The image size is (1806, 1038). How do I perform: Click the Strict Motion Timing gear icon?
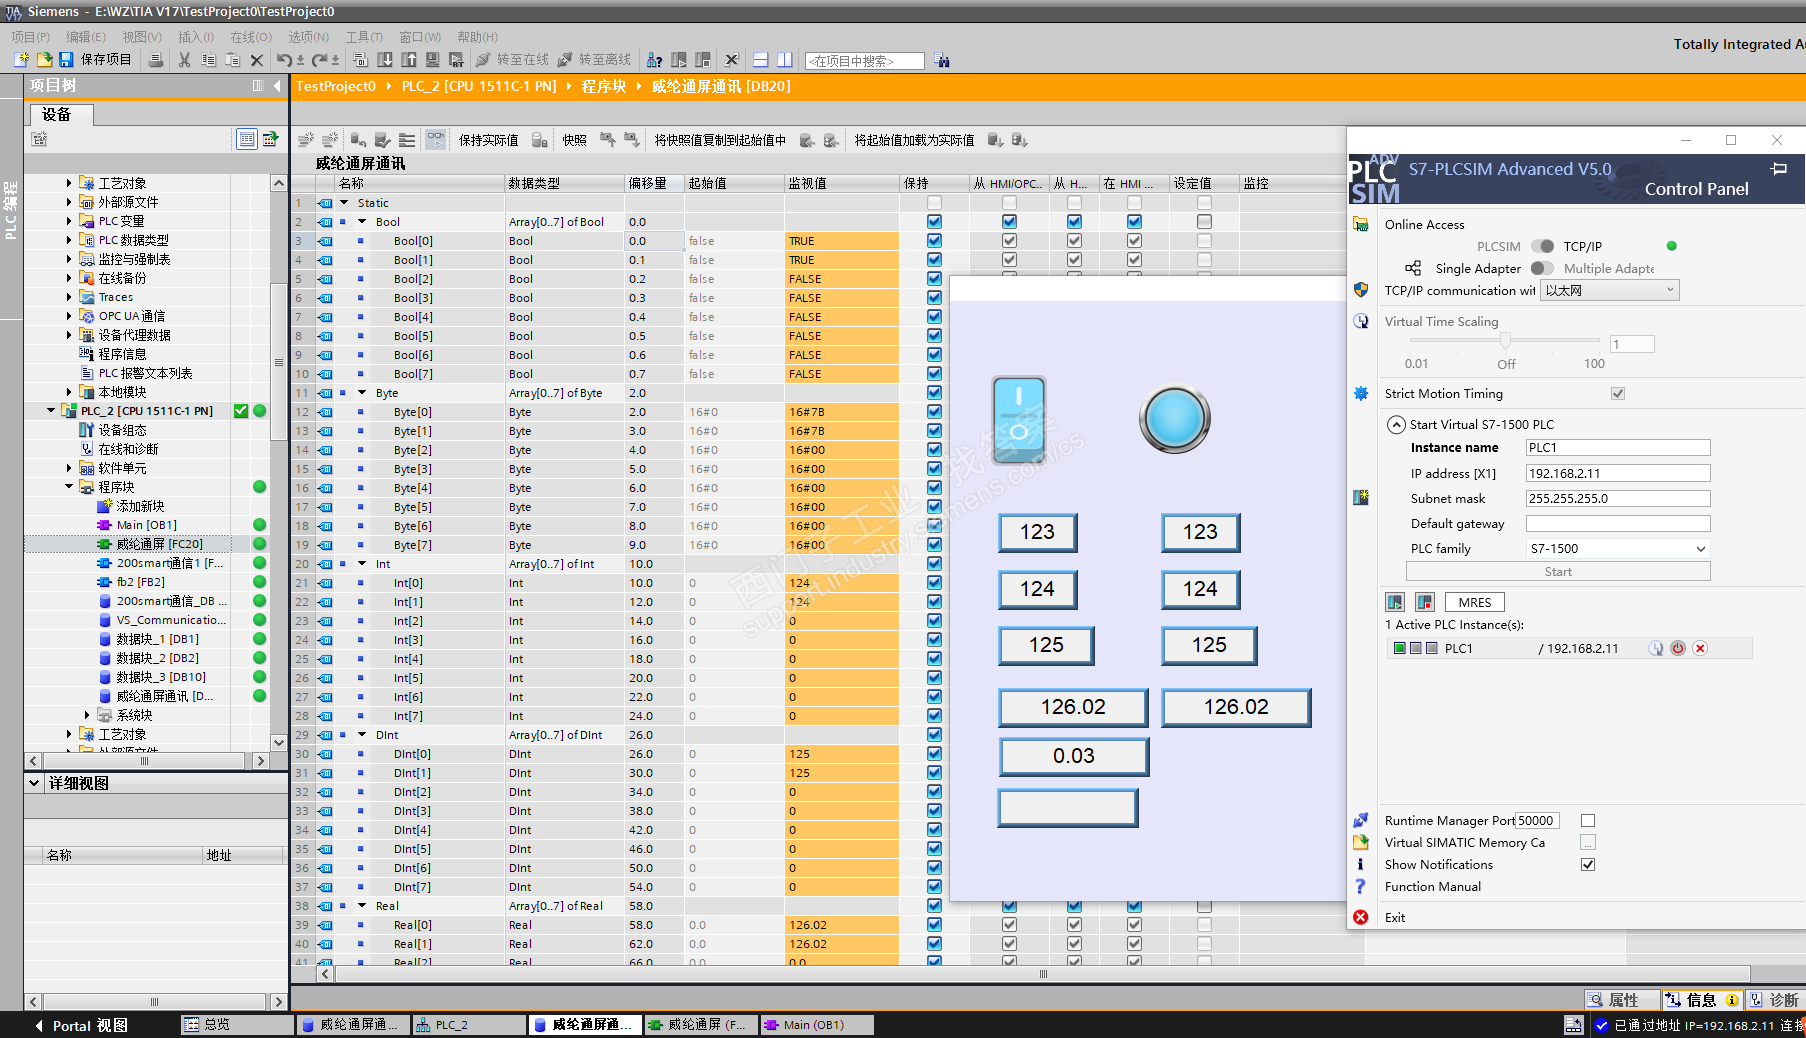click(x=1361, y=393)
